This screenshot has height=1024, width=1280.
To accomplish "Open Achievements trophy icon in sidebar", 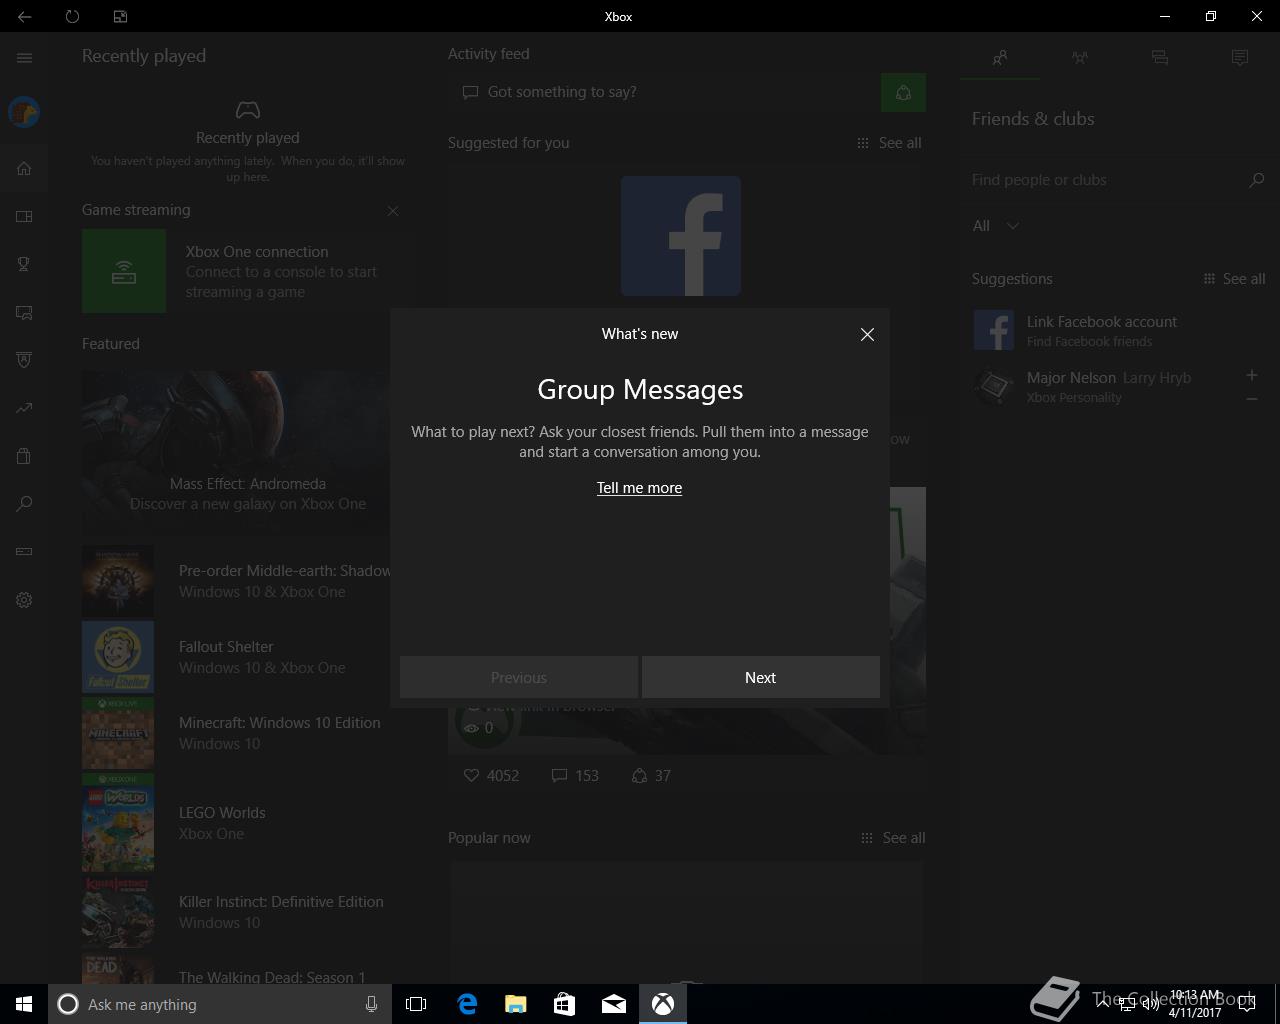I will [x=24, y=264].
